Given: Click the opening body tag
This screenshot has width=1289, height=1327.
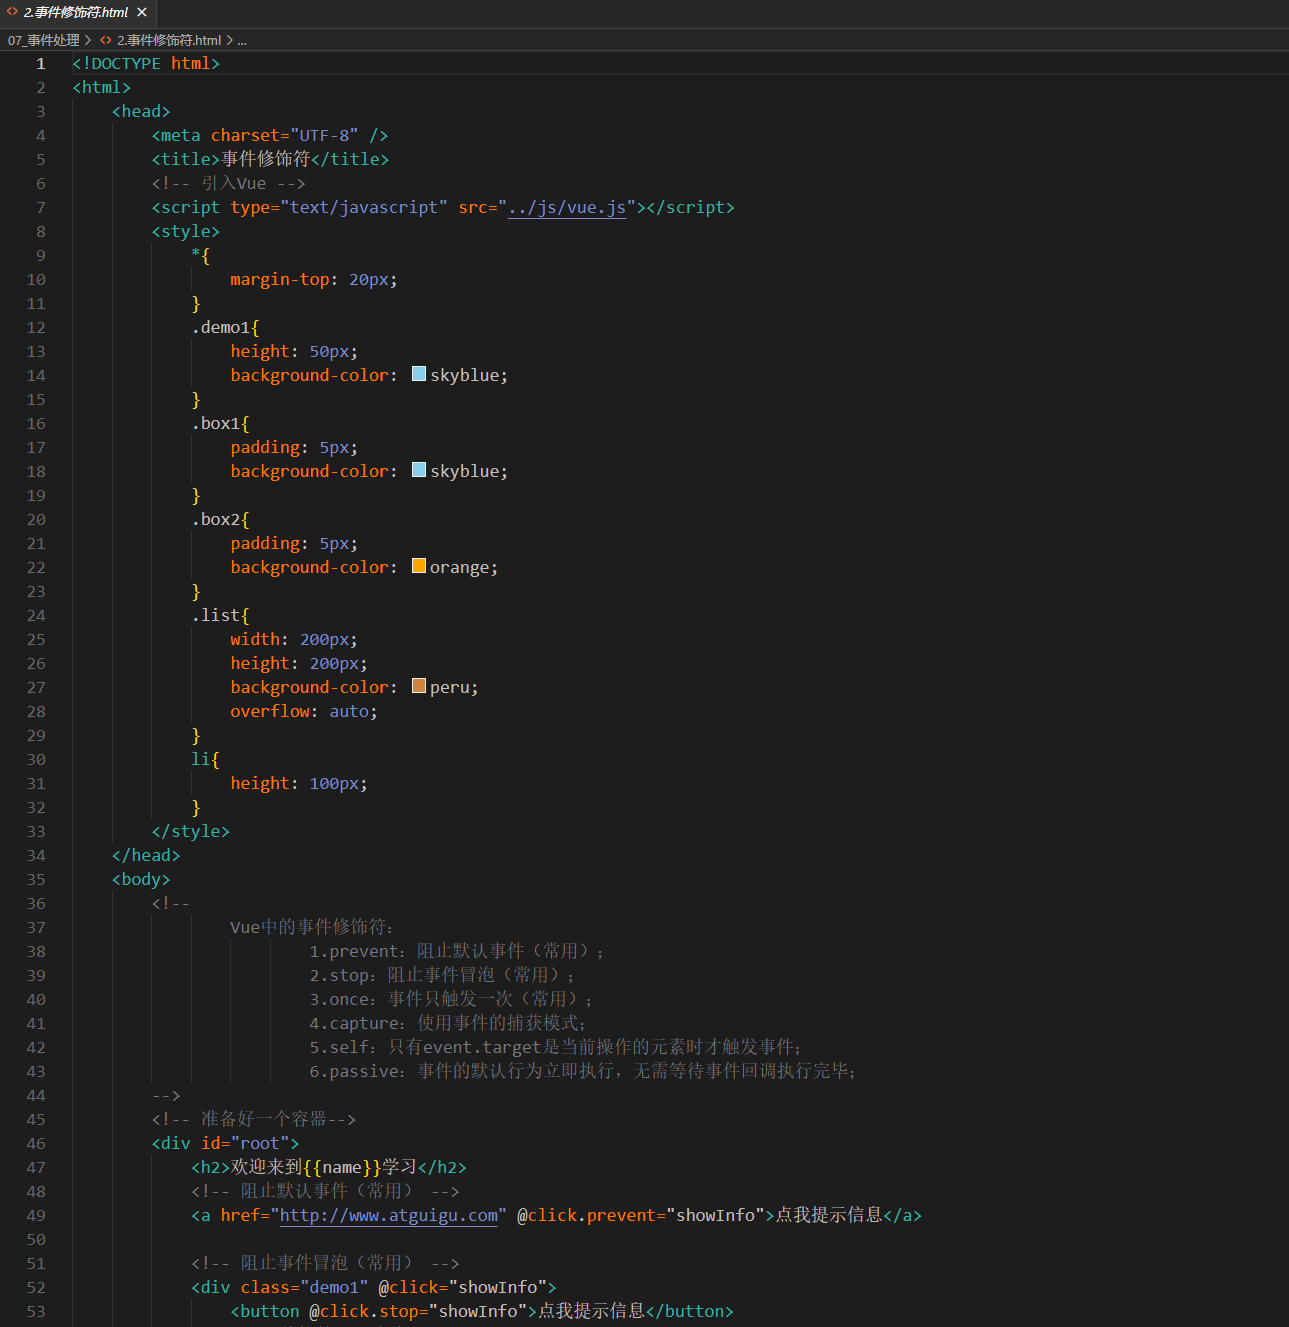Looking at the screenshot, I should (x=141, y=879).
